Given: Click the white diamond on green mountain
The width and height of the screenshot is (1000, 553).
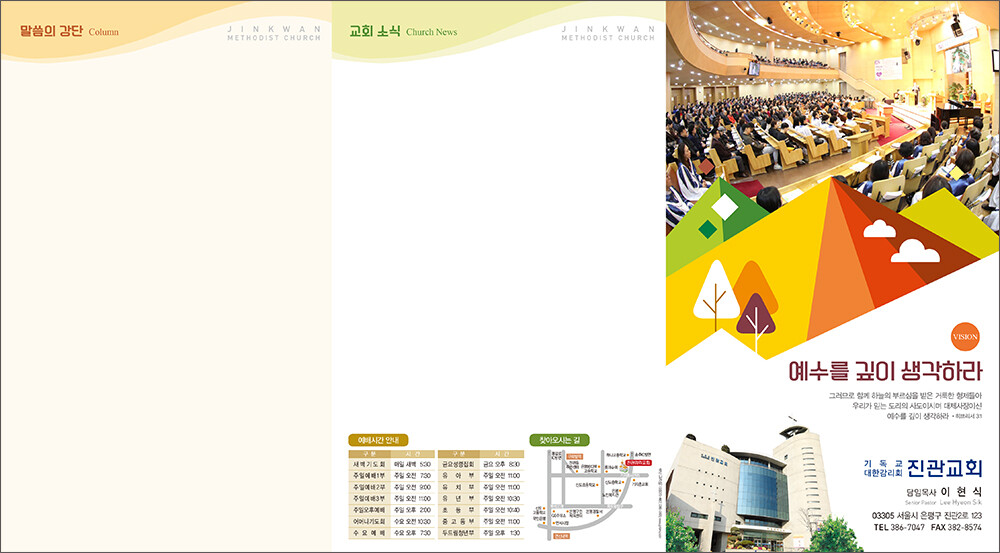Looking at the screenshot, I should pos(724,207).
